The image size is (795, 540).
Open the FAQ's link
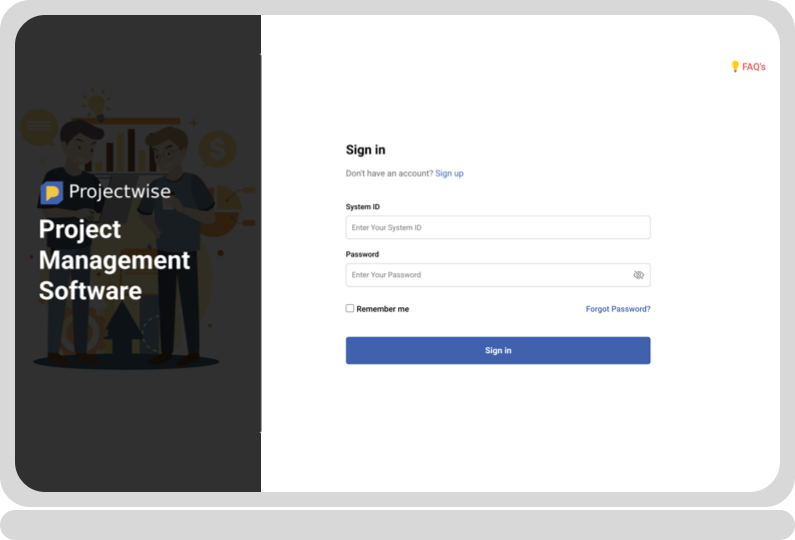[753, 67]
